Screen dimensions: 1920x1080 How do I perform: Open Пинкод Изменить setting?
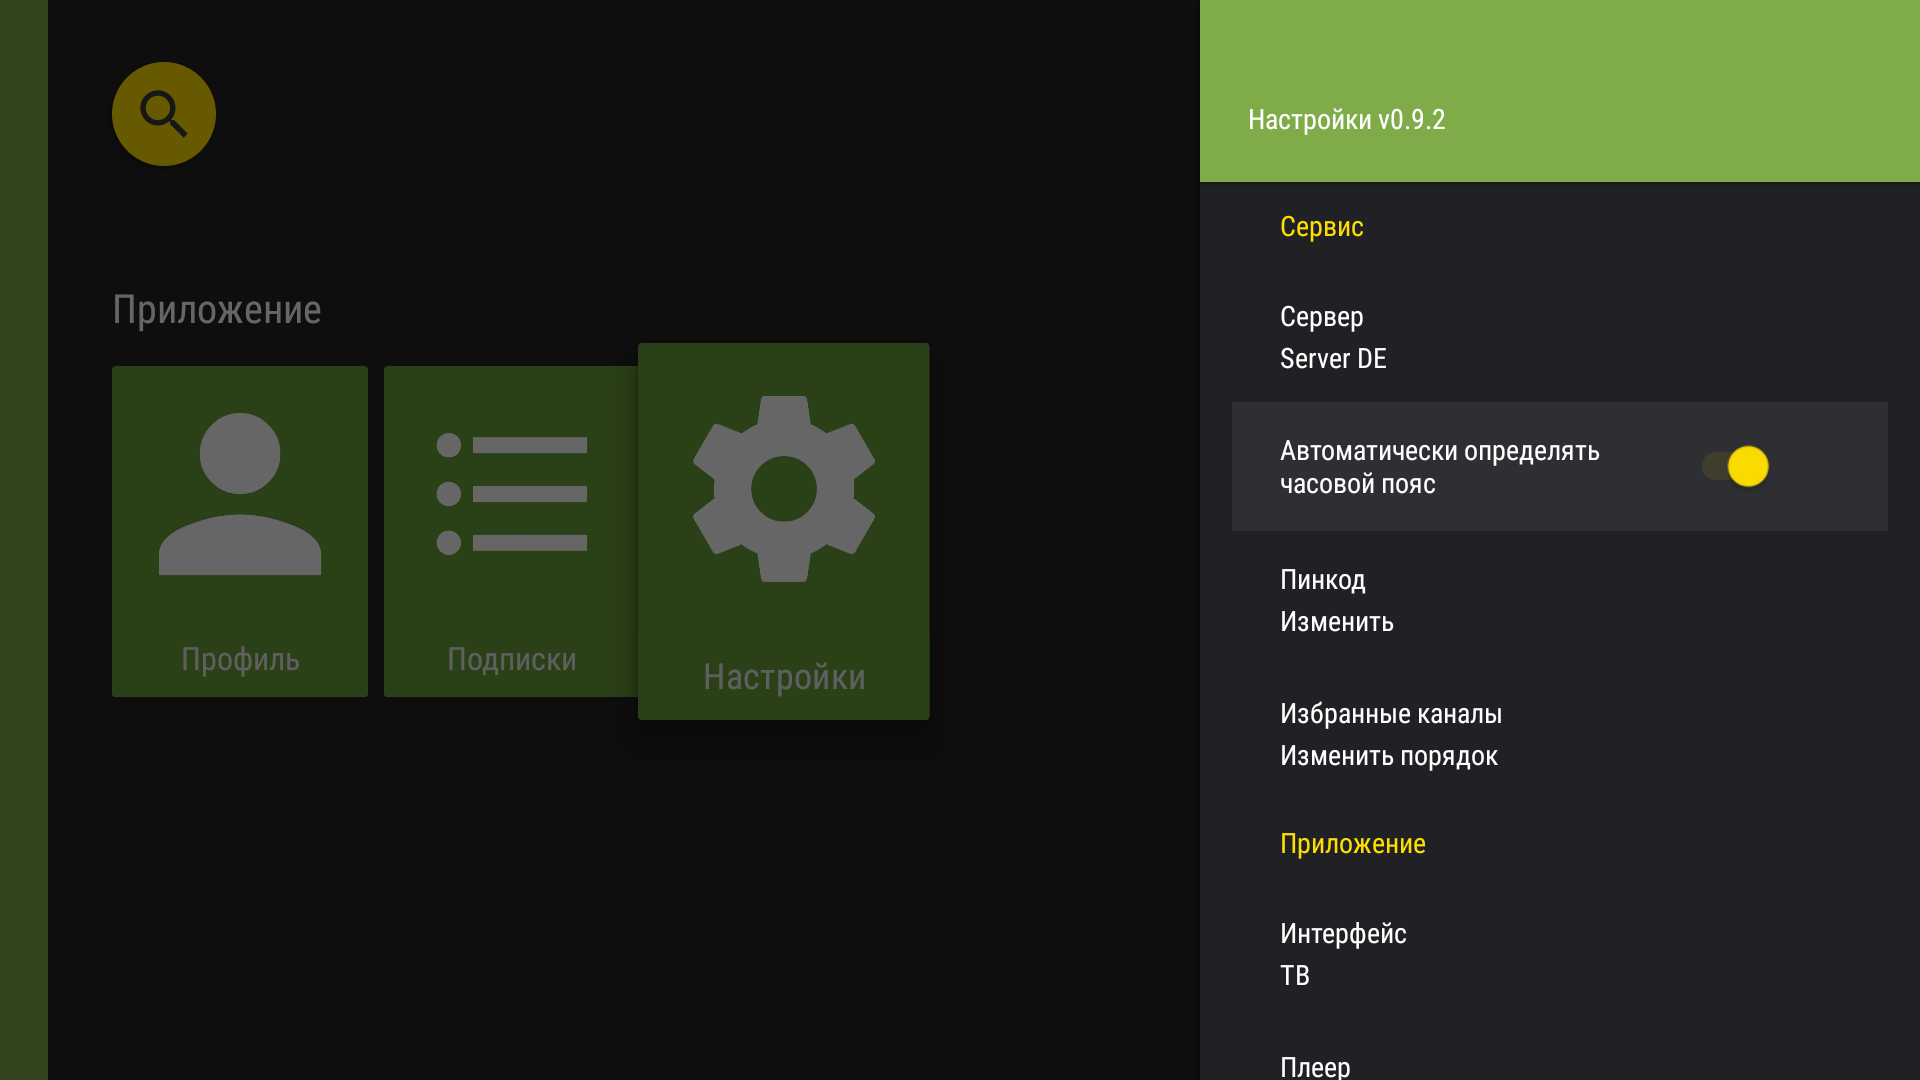[x=1560, y=600]
